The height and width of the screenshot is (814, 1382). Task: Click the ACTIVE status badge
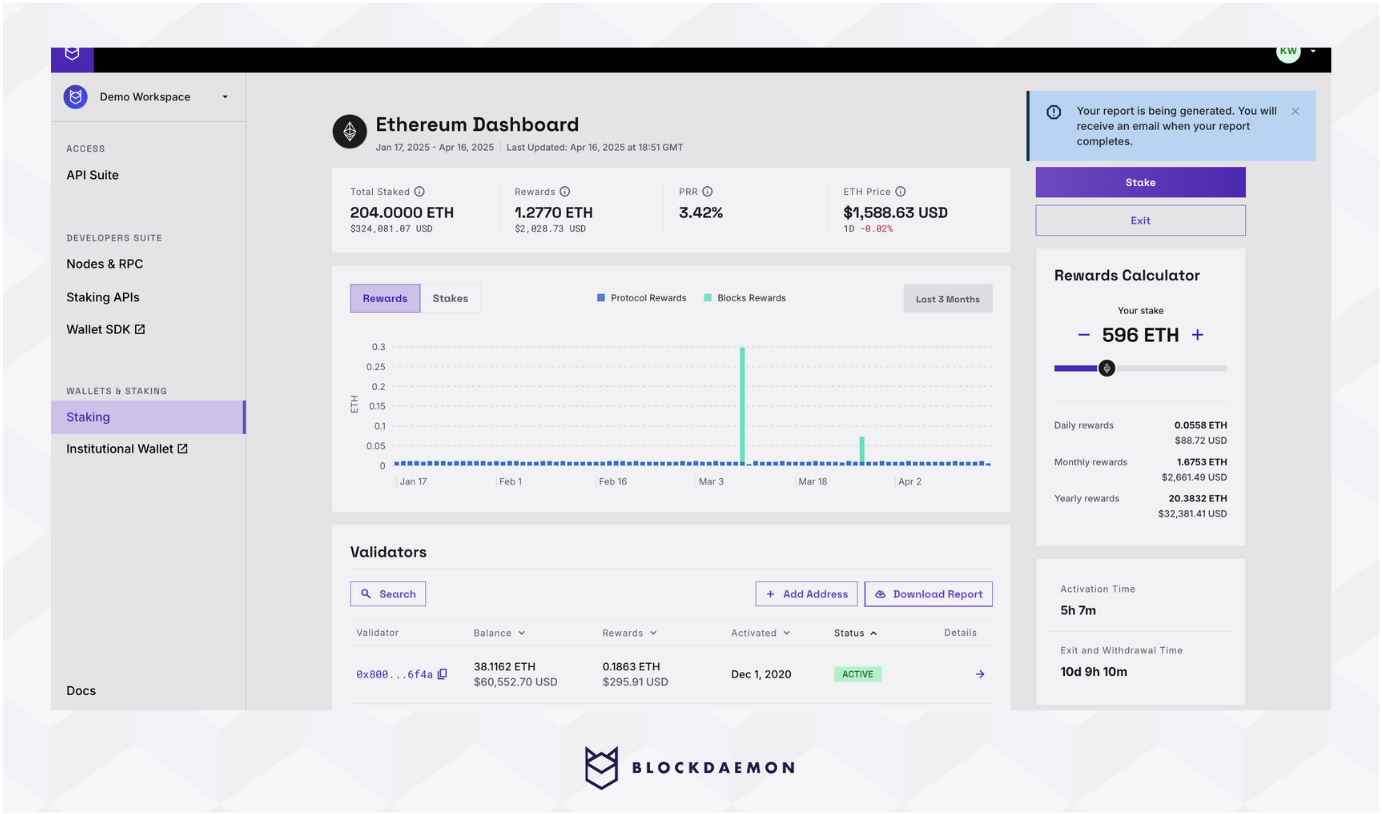tap(858, 674)
